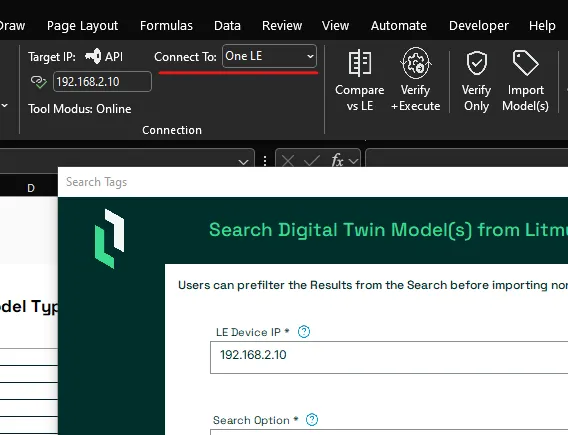Click the connection check icon beside IP
568x435 pixels.
click(x=39, y=82)
